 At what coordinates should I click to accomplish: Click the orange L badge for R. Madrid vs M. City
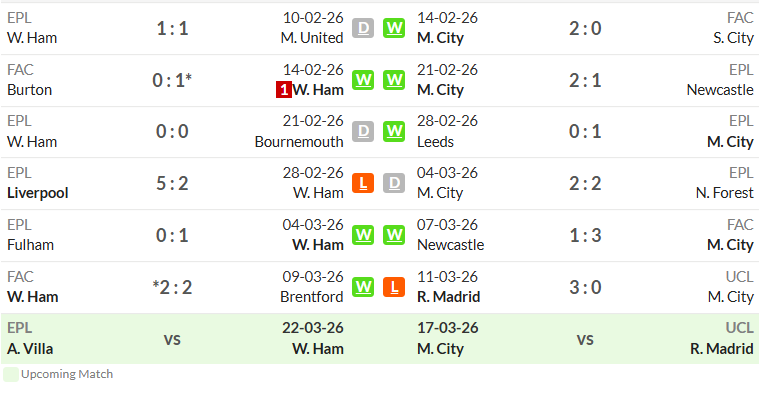394,287
